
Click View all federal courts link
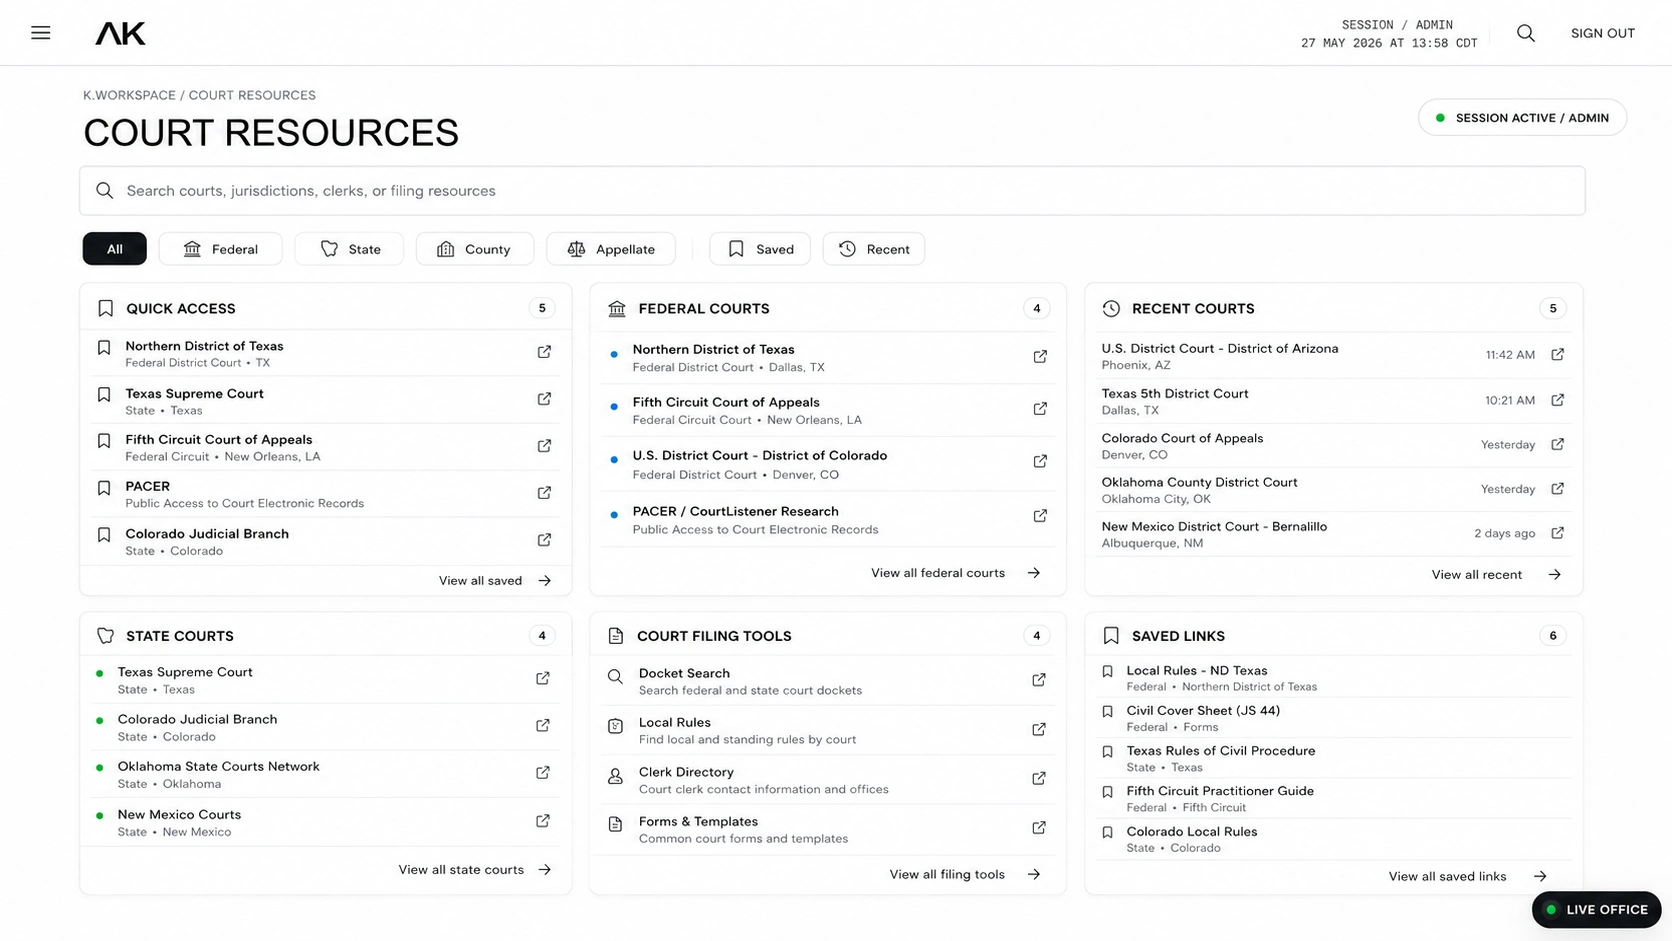[x=956, y=573]
